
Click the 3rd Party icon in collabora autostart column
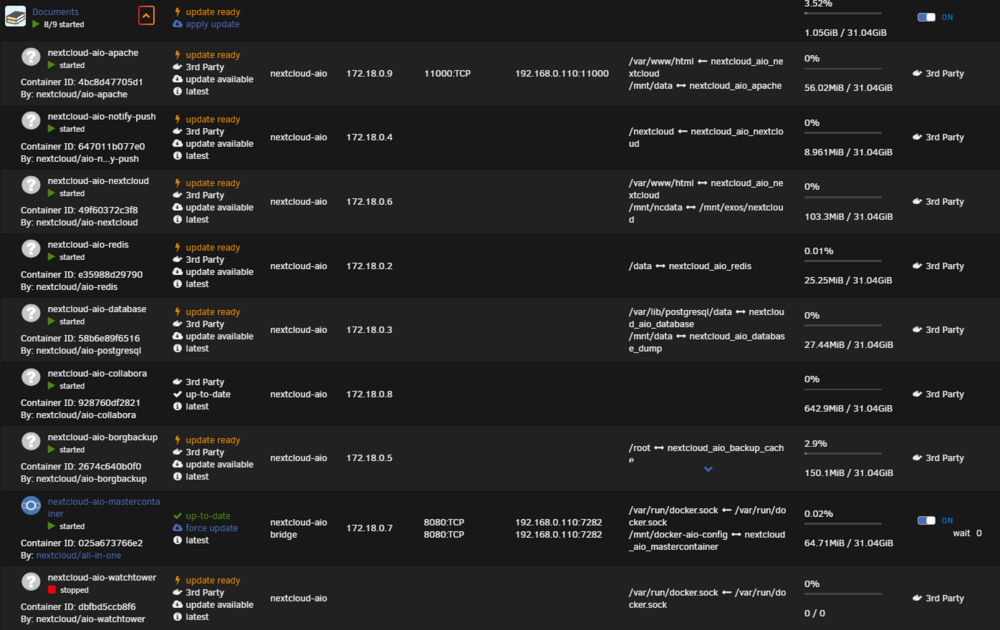pyautogui.click(x=917, y=394)
